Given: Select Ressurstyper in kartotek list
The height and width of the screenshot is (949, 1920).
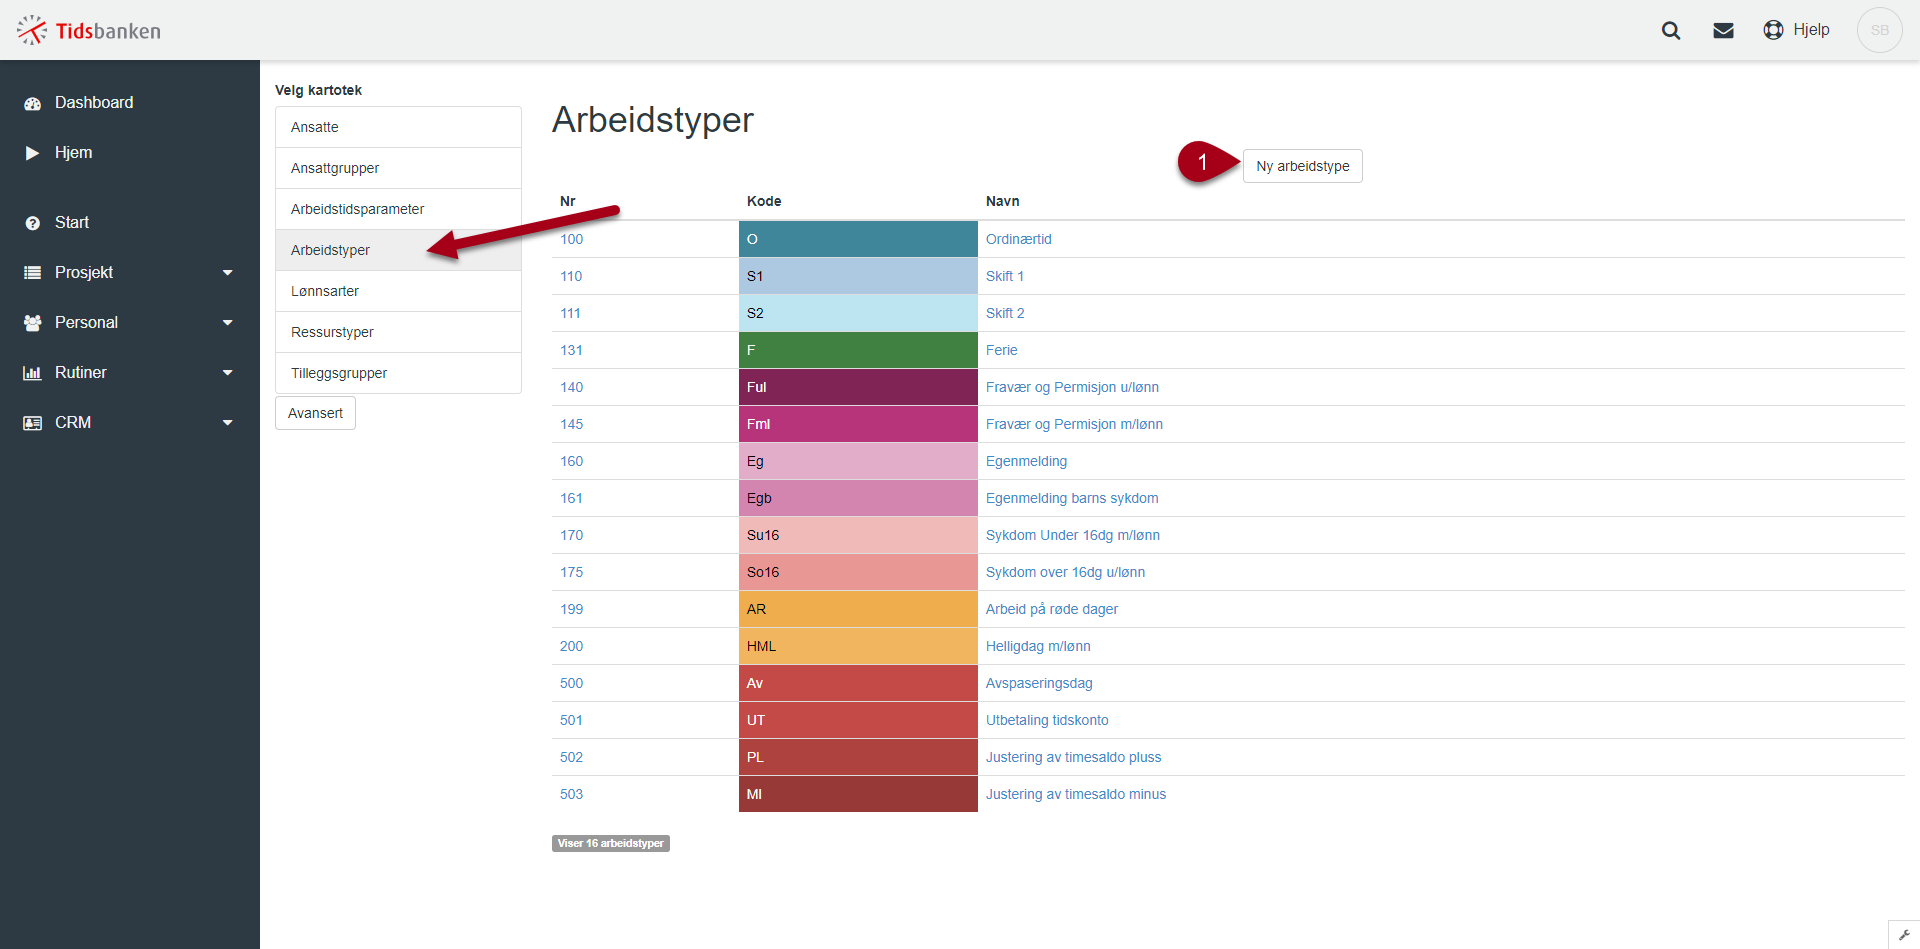Looking at the screenshot, I should [398, 332].
